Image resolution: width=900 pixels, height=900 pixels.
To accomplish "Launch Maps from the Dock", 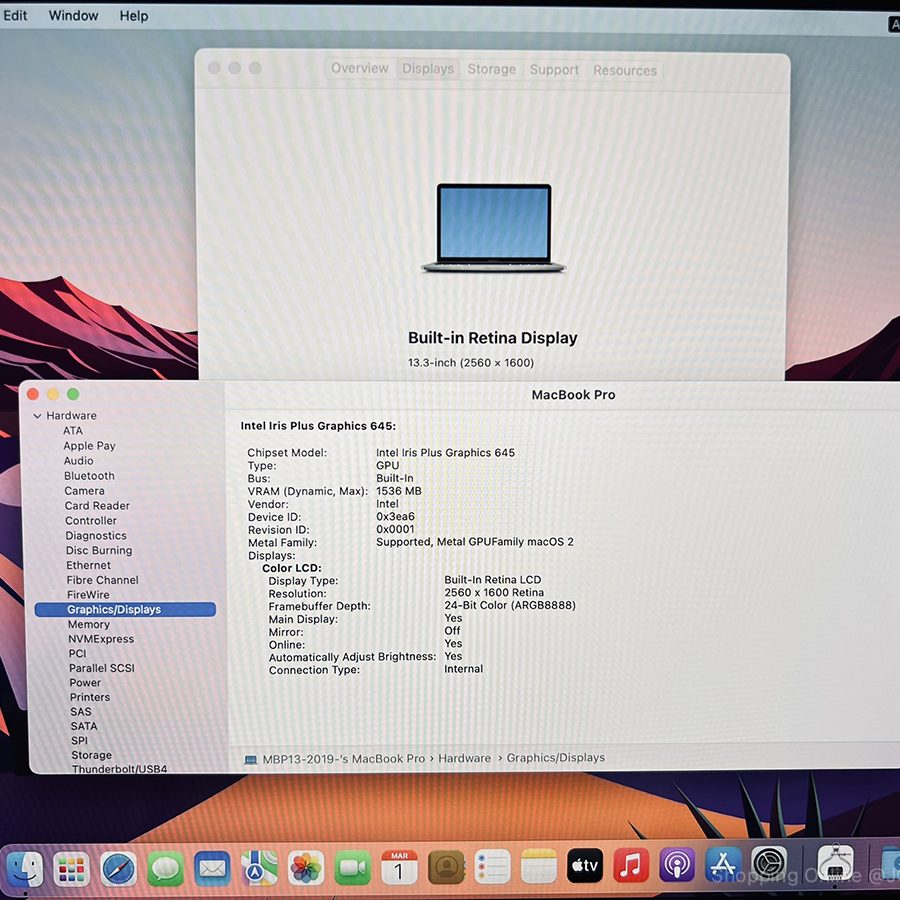I will click(x=259, y=868).
